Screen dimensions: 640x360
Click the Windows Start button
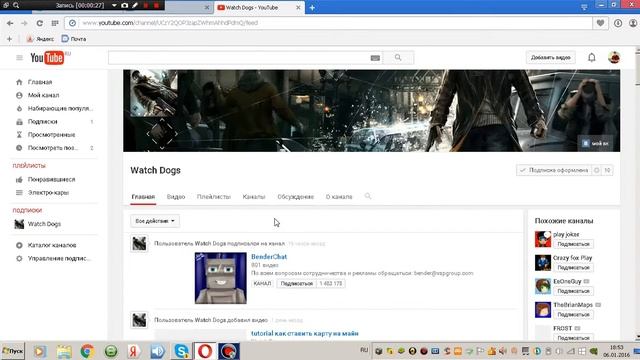pos(13,351)
